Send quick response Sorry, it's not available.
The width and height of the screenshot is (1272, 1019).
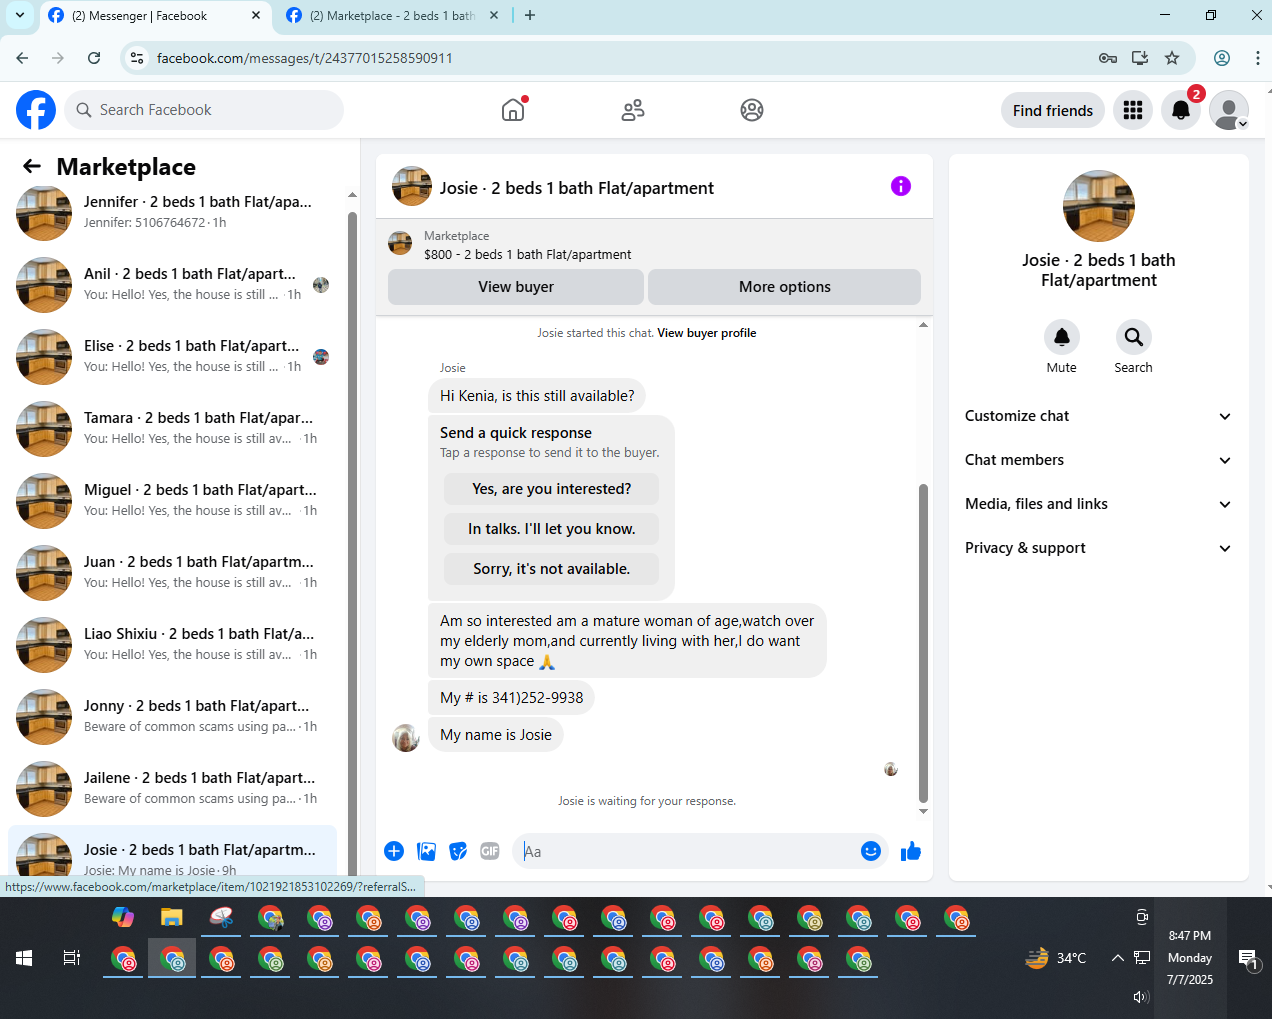click(552, 569)
